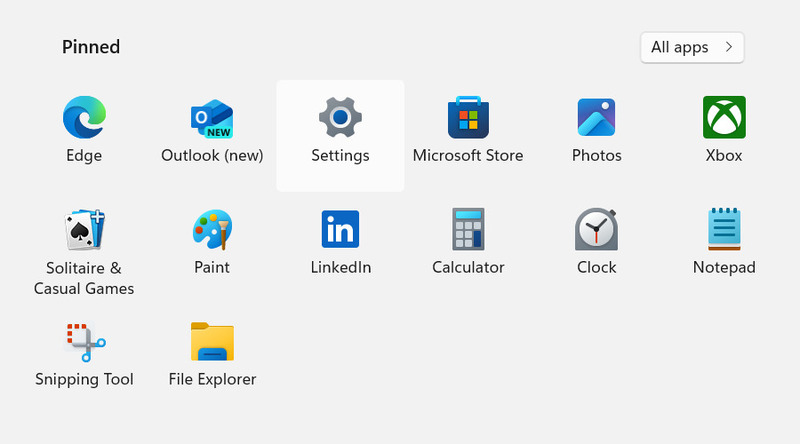The width and height of the screenshot is (800, 444).
Task: Launch the Calculator icon
Action: click(468, 229)
